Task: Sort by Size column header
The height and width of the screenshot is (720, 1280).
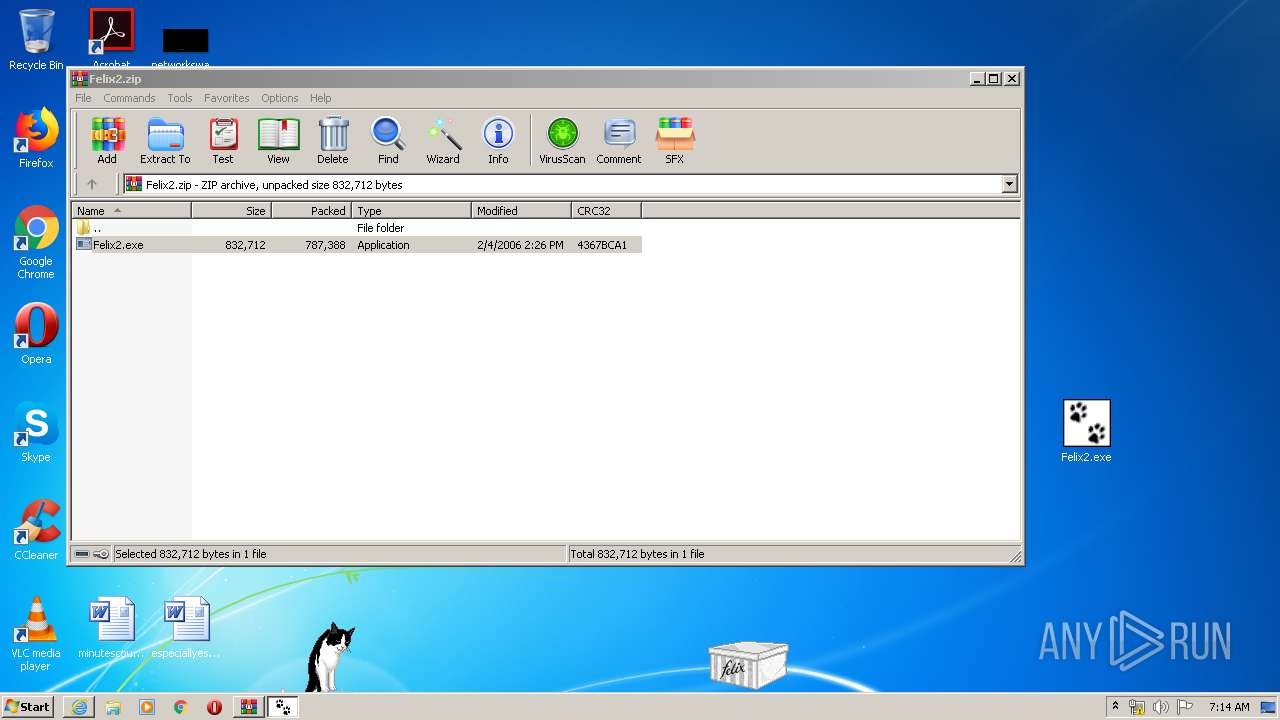Action: point(231,210)
